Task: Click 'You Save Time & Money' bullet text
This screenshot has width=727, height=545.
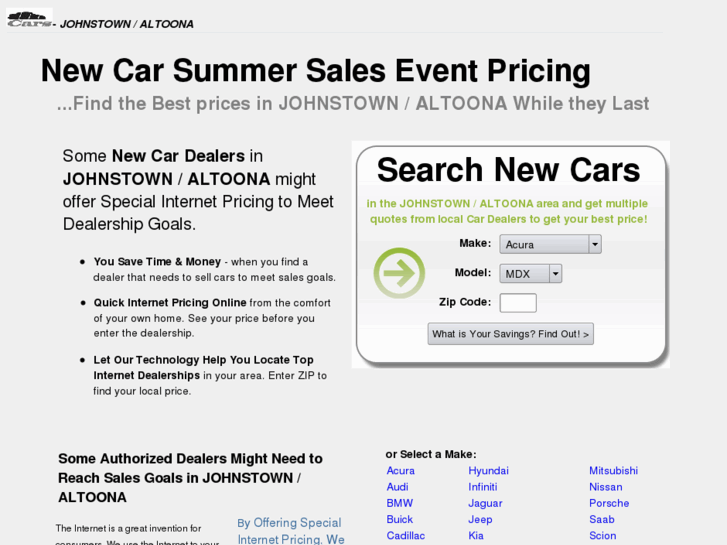Action: [x=157, y=262]
